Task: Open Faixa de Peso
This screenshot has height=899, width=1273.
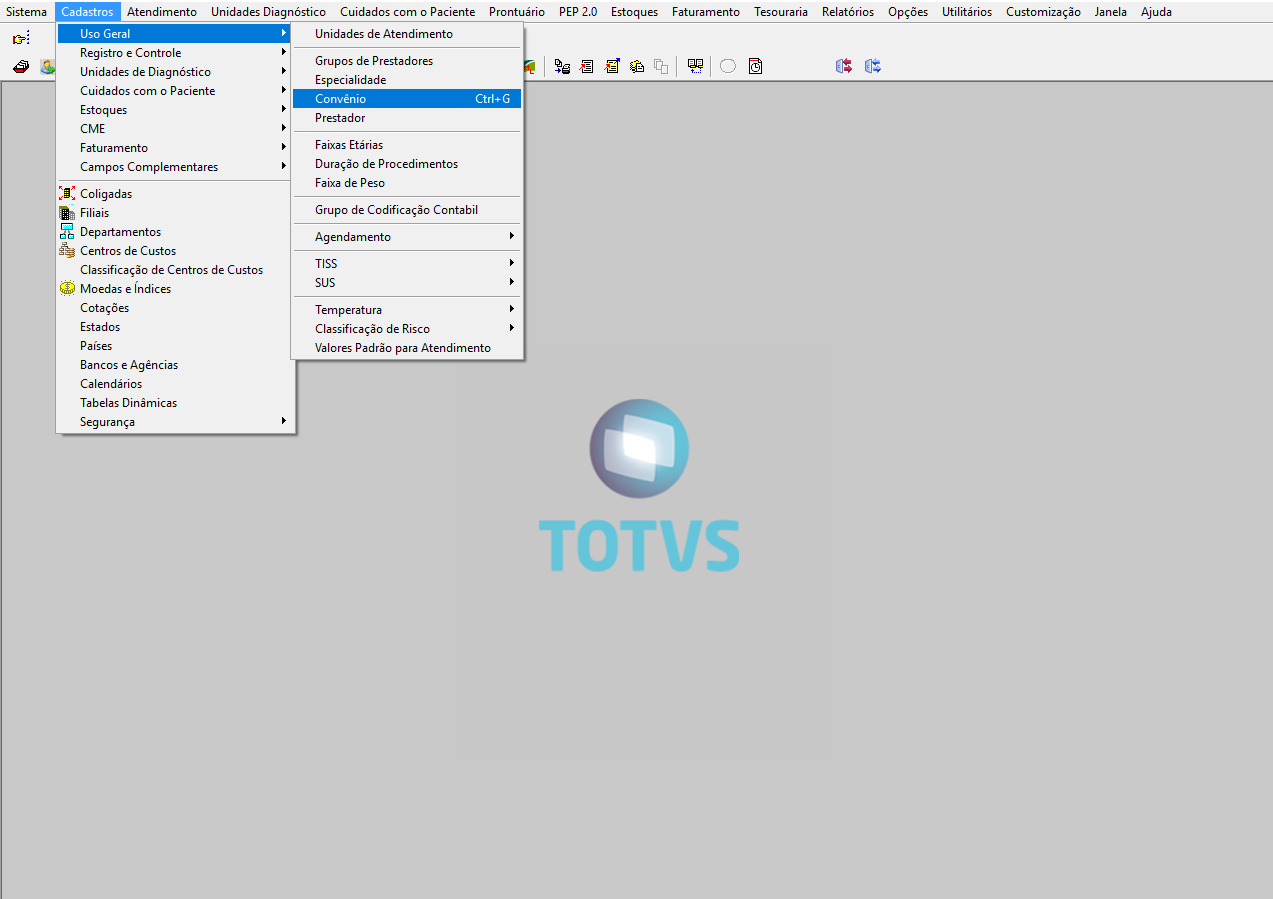Action: click(407, 183)
